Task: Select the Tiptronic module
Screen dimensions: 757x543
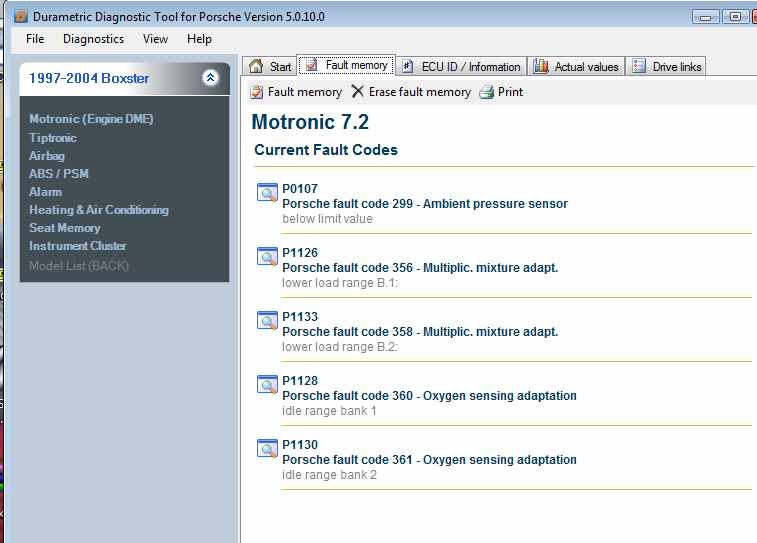Action: tap(53, 138)
